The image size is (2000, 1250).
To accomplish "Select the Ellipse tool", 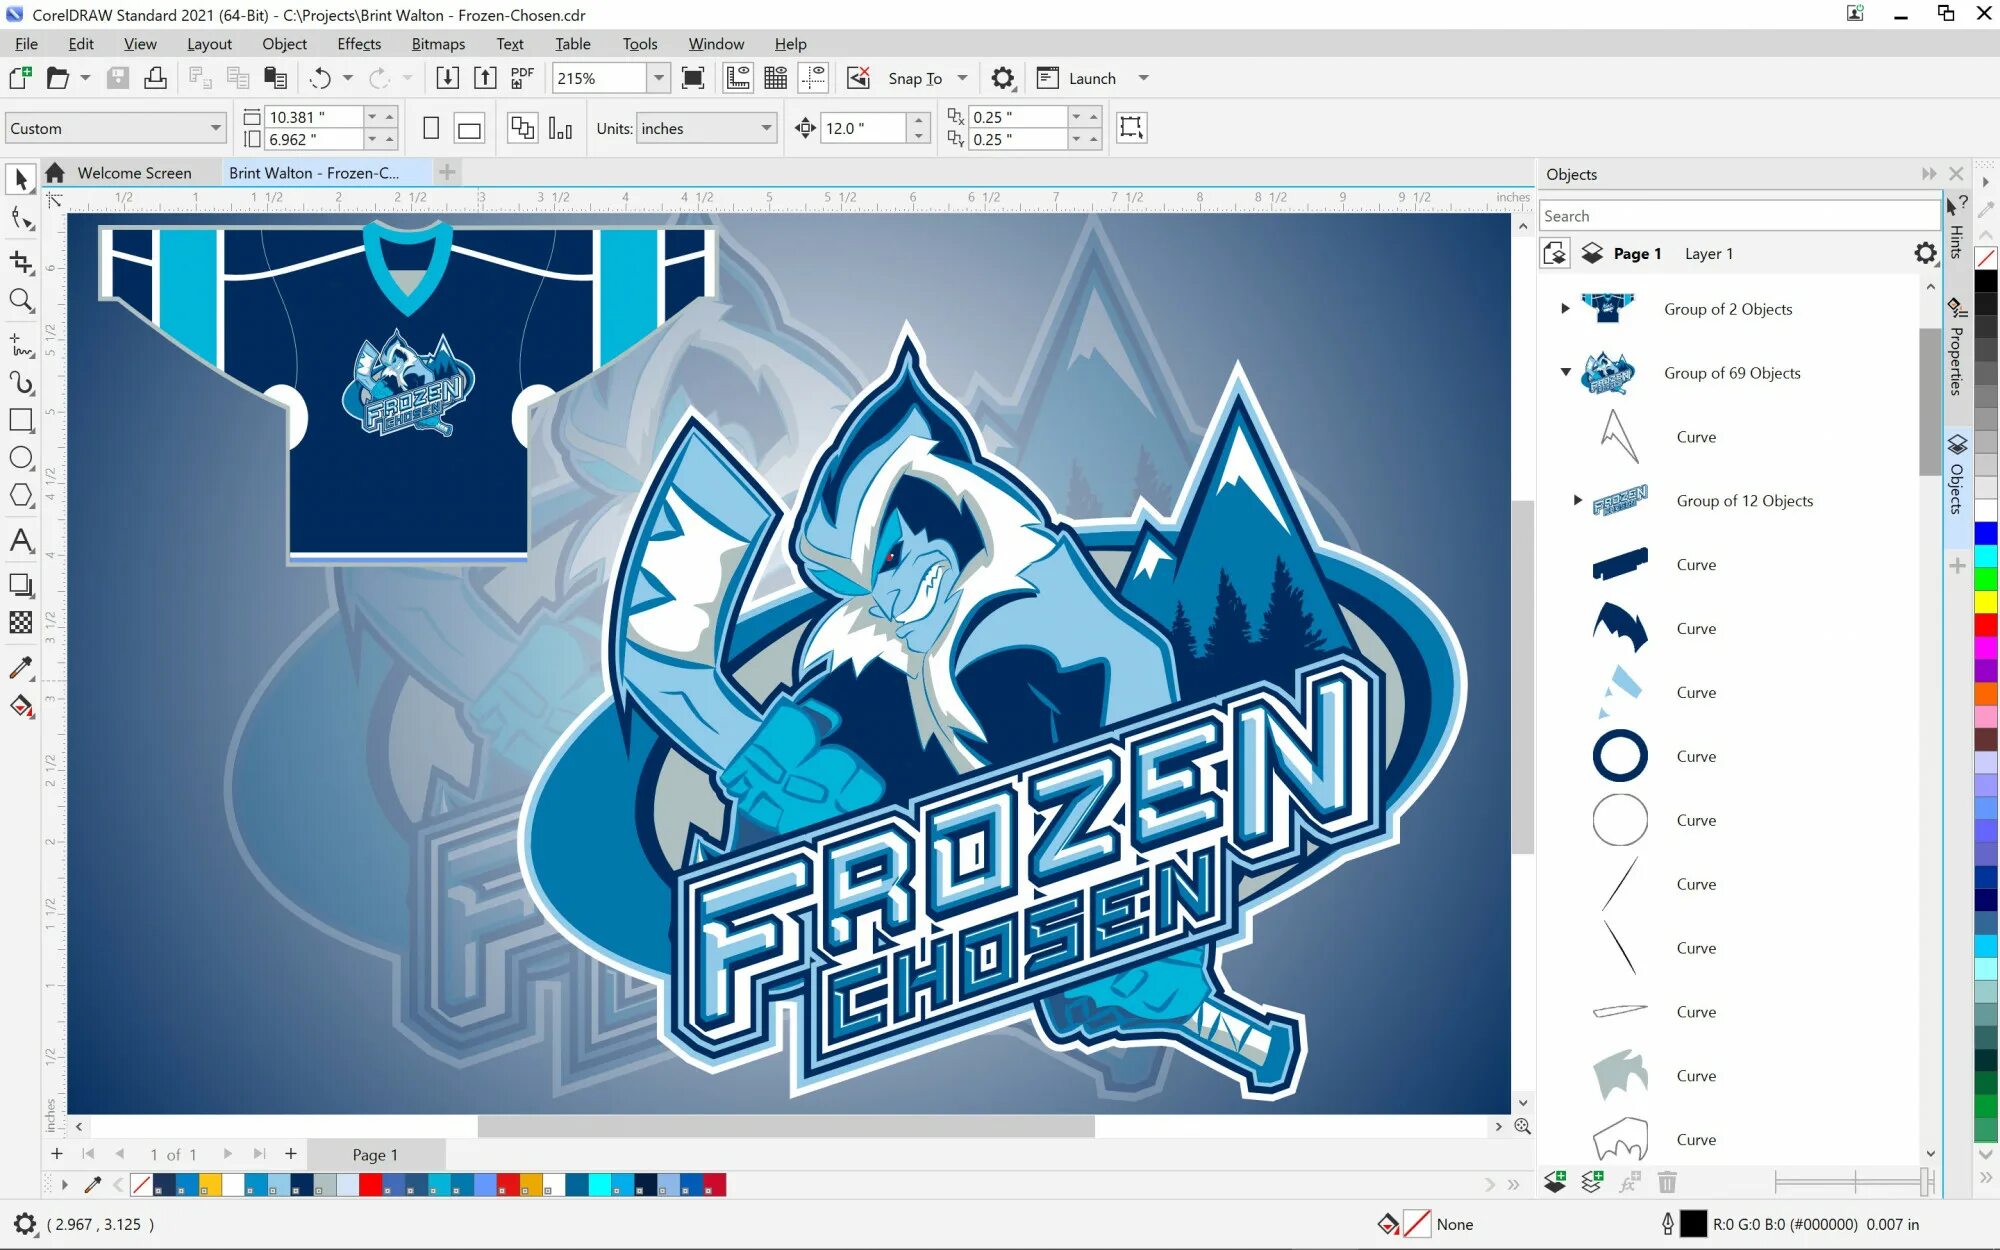I will (x=21, y=458).
